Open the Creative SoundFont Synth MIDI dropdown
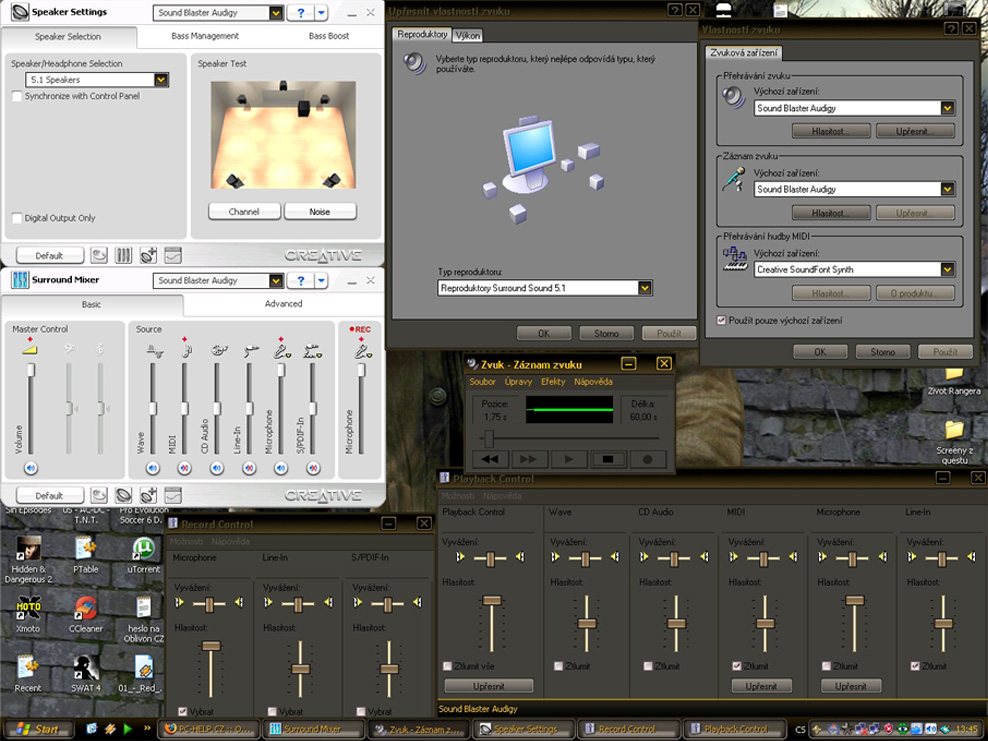The height and width of the screenshot is (741, 988). click(947, 269)
